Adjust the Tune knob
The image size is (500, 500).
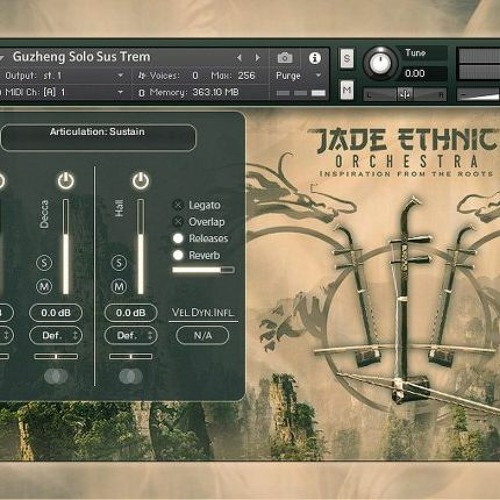pyautogui.click(x=380, y=62)
